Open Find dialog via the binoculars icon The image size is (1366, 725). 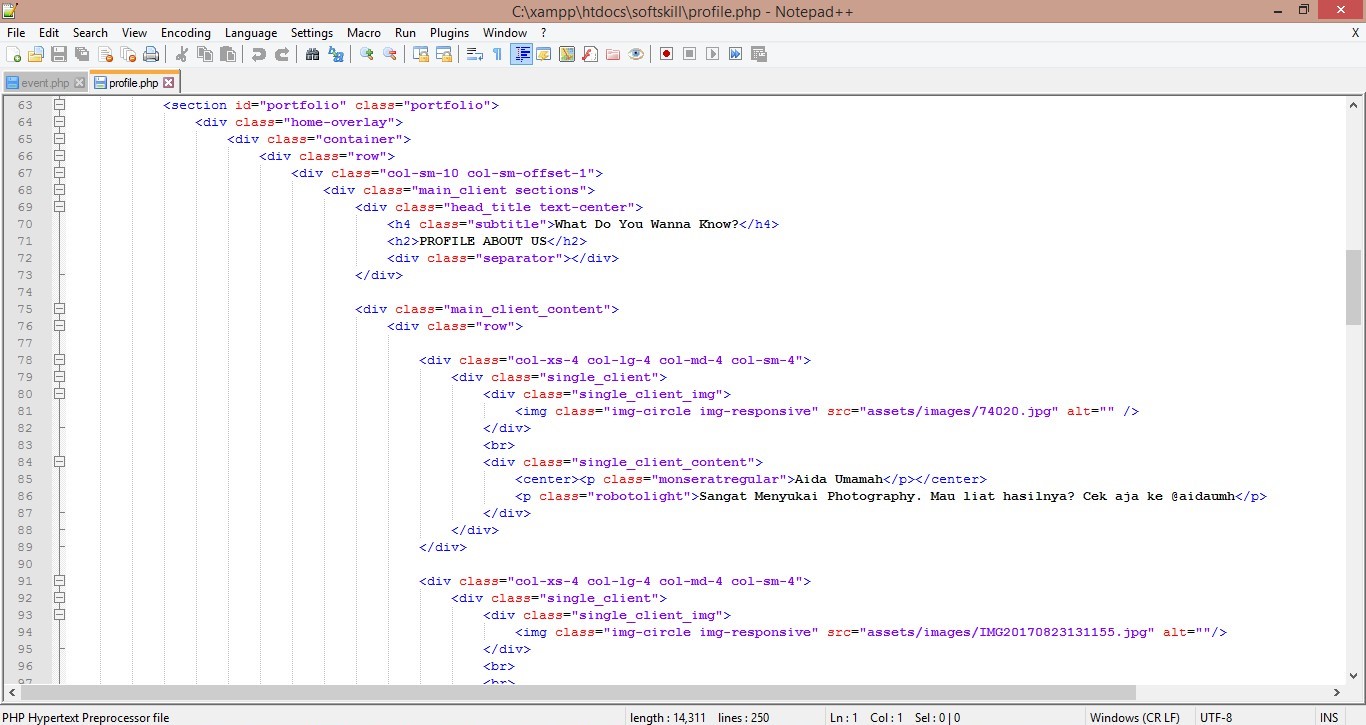313,54
